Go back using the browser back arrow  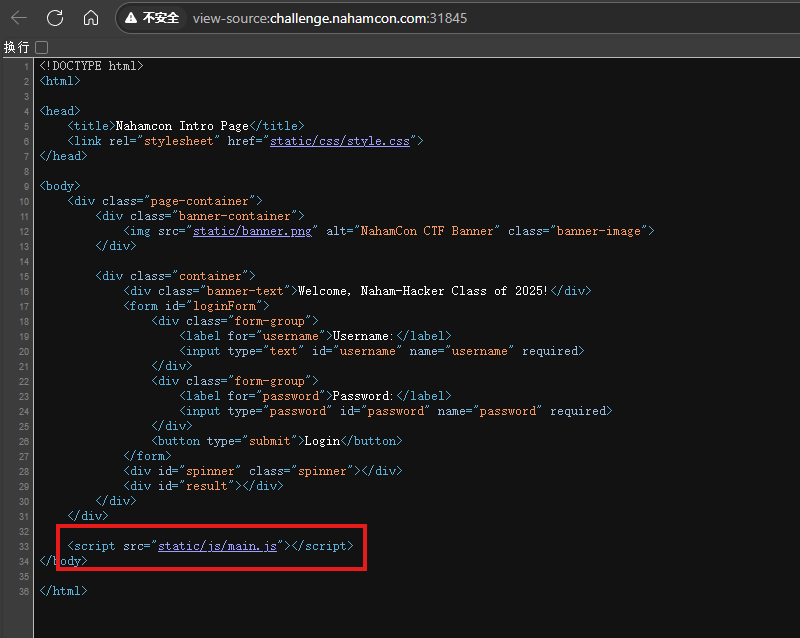coord(19,18)
